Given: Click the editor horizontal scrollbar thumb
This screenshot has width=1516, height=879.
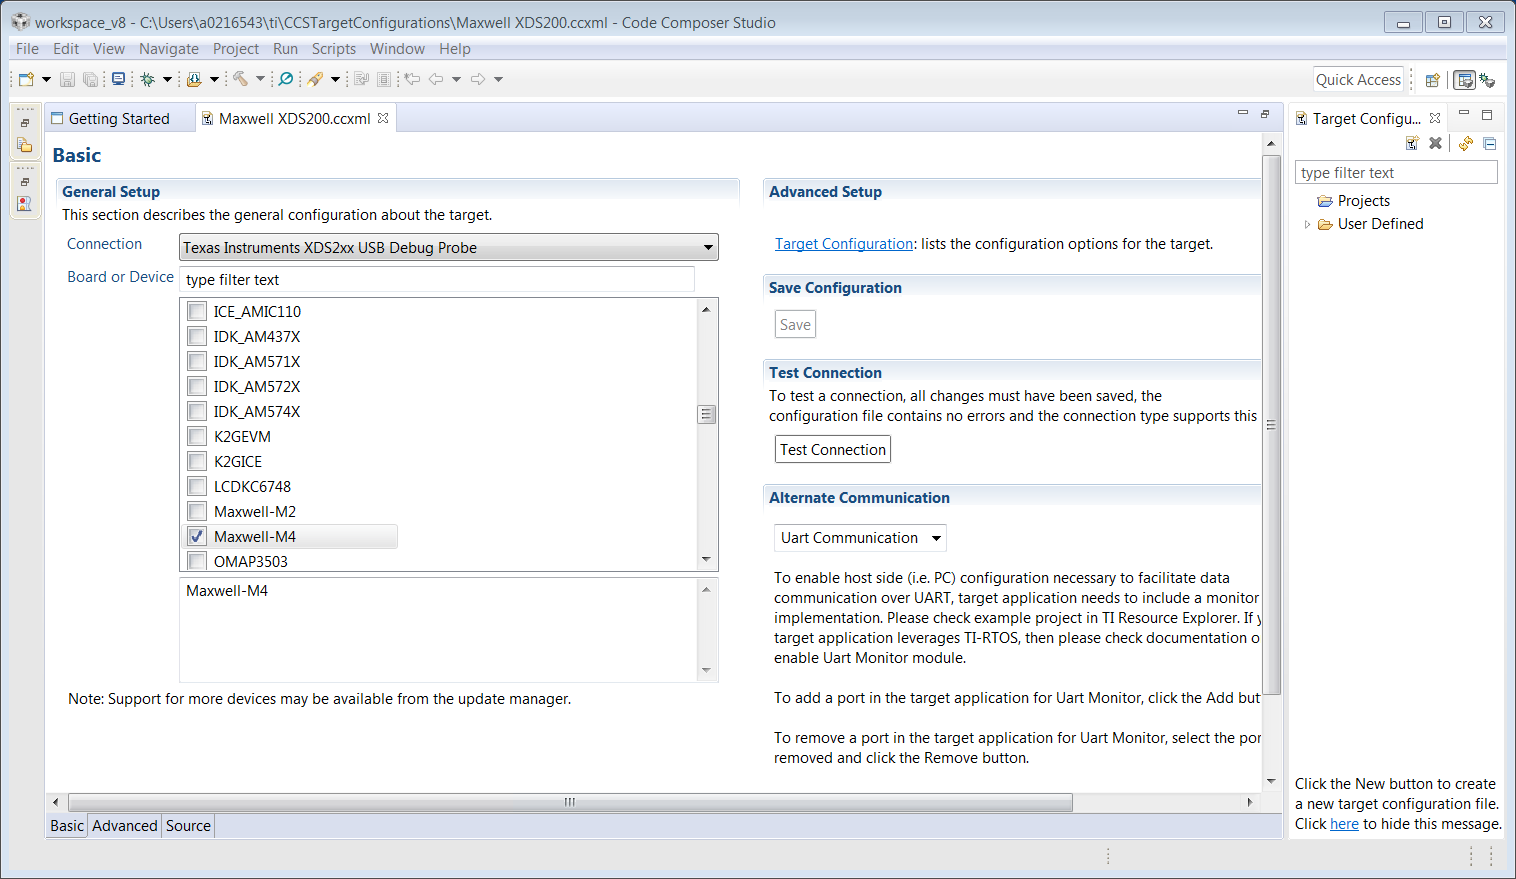Looking at the screenshot, I should 570,802.
